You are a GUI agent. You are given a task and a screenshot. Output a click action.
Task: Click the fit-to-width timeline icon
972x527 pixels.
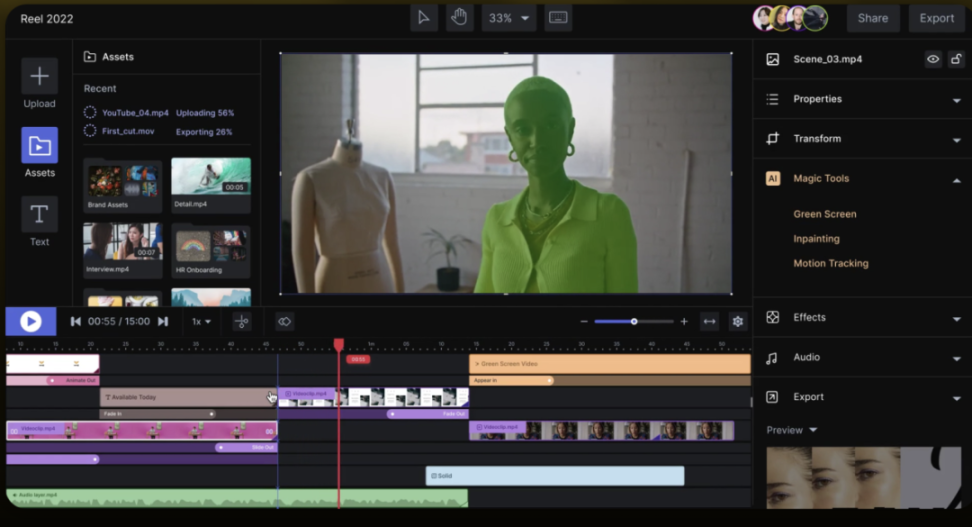point(709,322)
